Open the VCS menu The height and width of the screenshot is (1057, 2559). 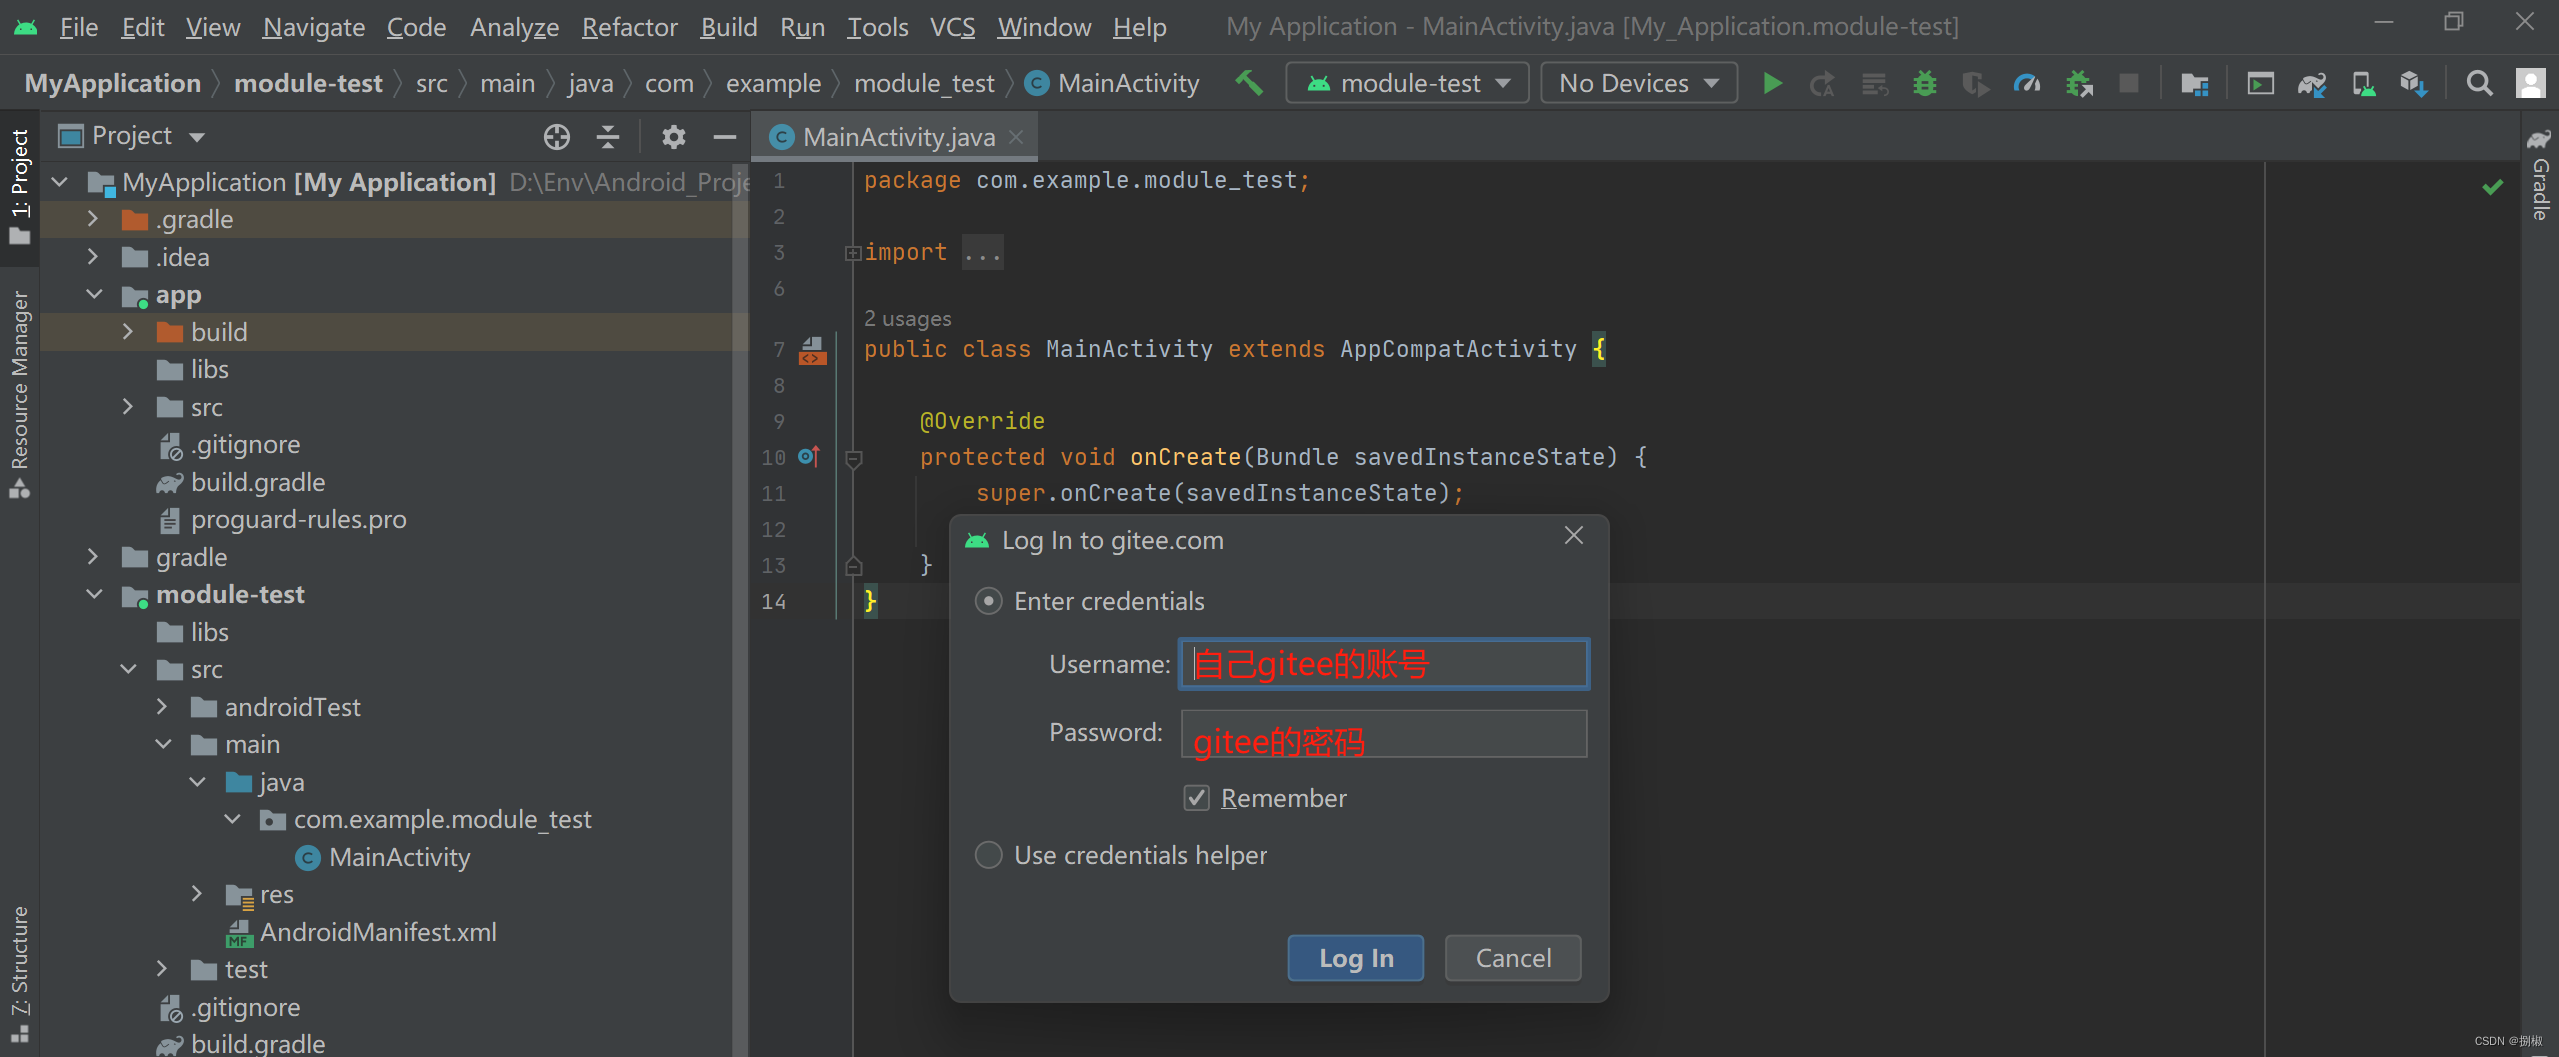[952, 27]
